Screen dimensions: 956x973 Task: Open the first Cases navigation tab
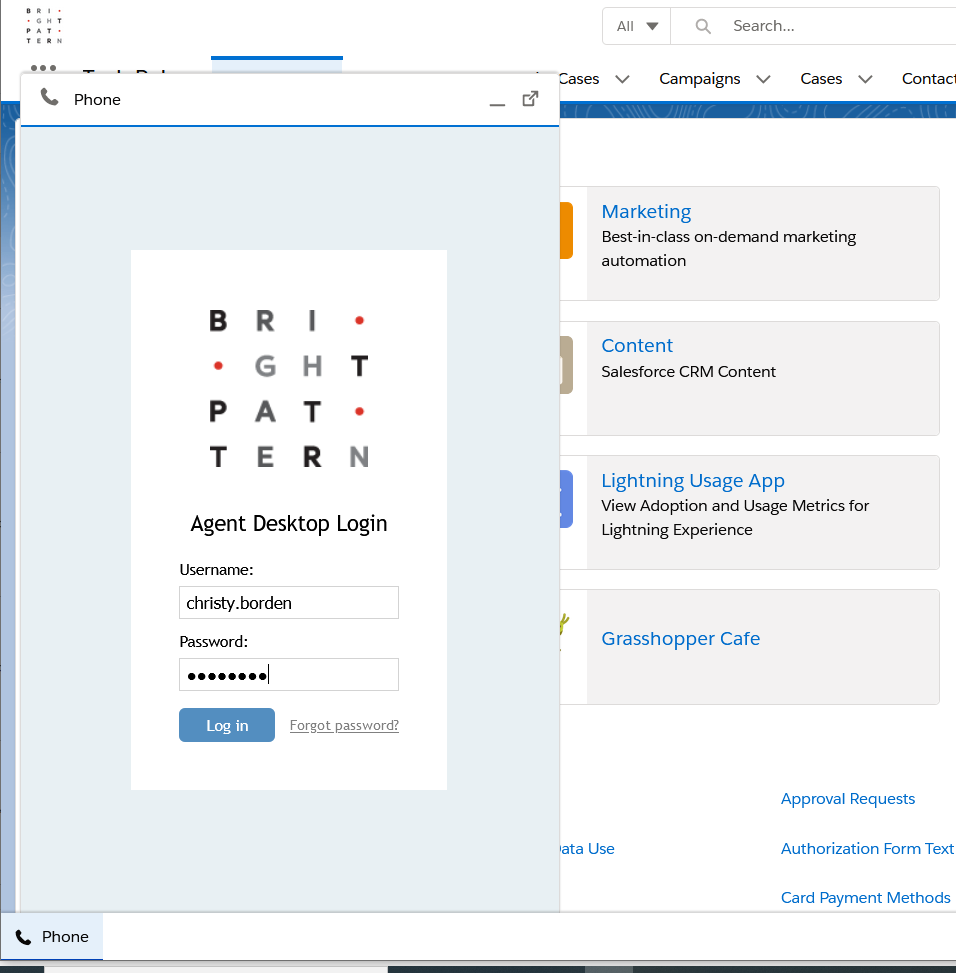(579, 79)
